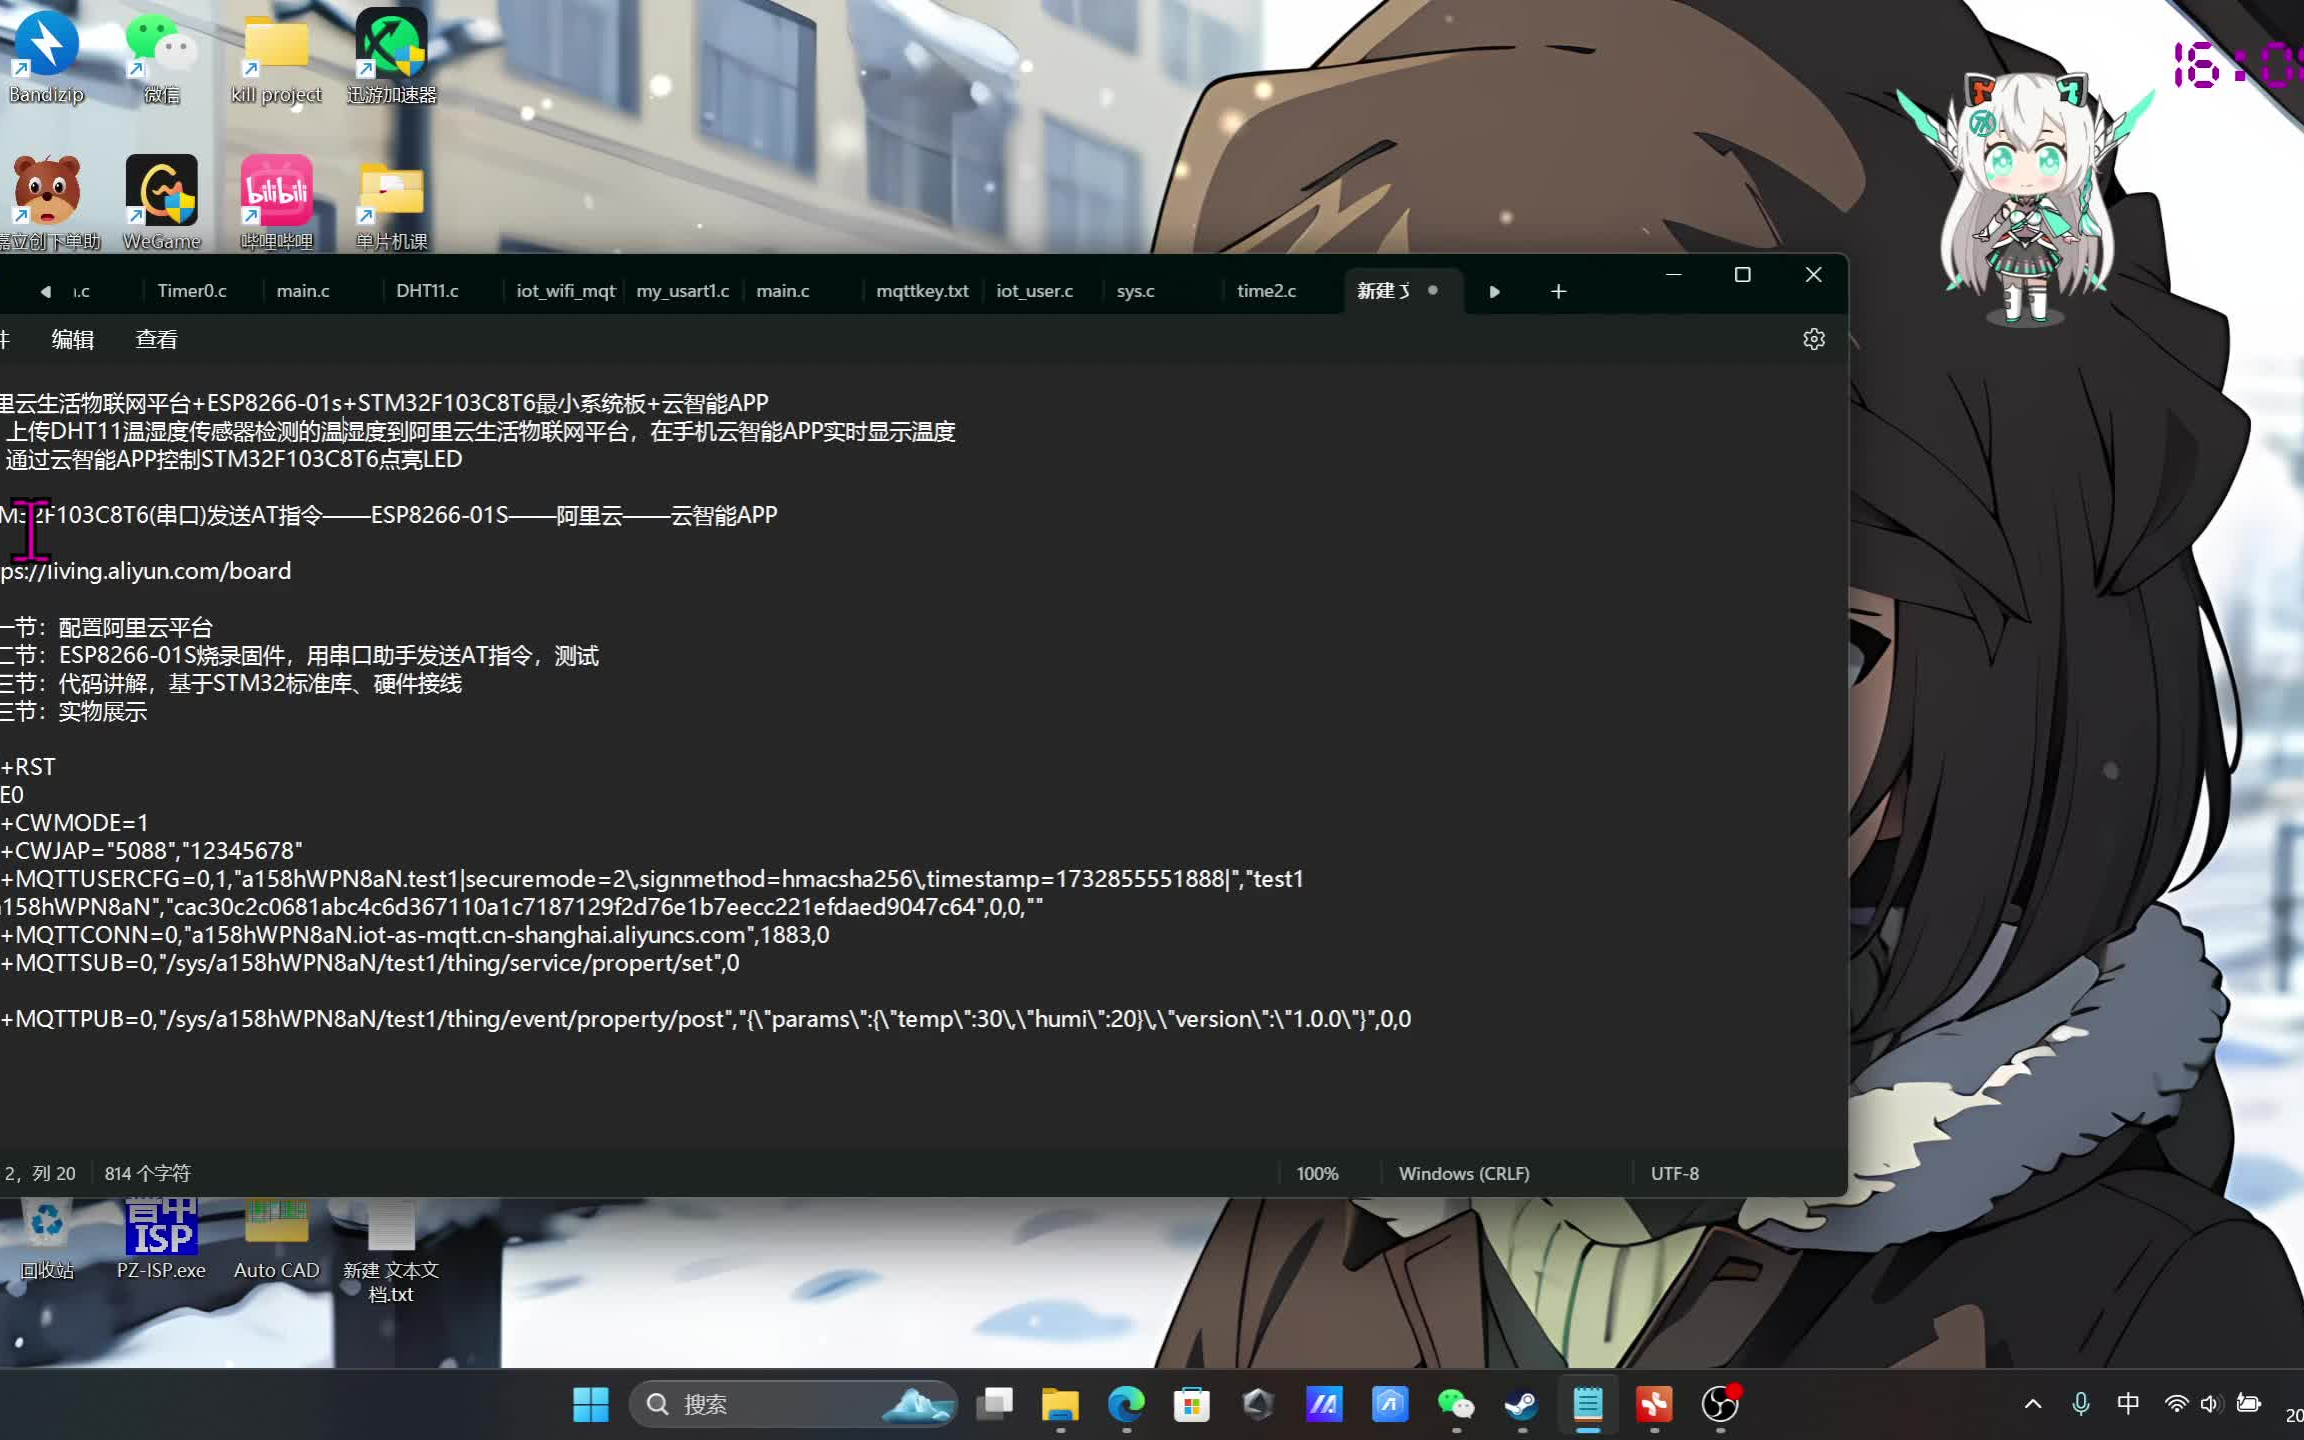Show hidden tray icons chevron
The image size is (2304, 1440).
point(2033,1404)
